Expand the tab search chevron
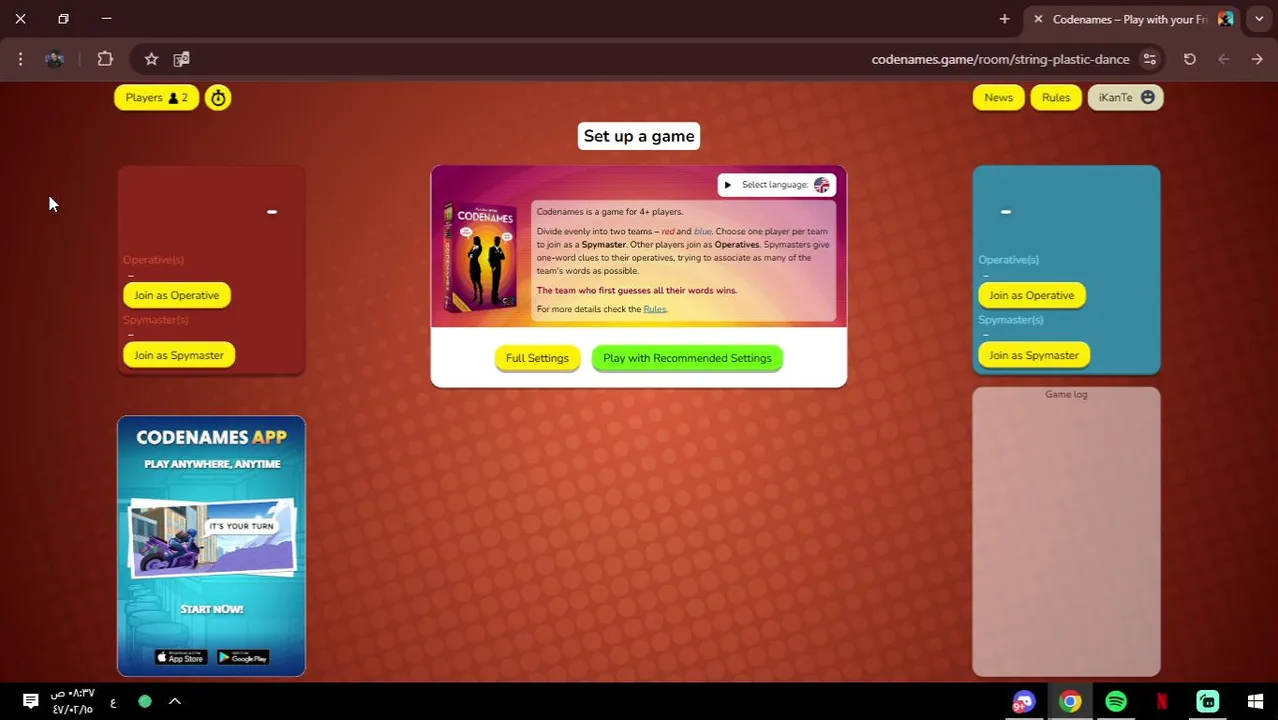1278x720 pixels. [x=1259, y=19]
